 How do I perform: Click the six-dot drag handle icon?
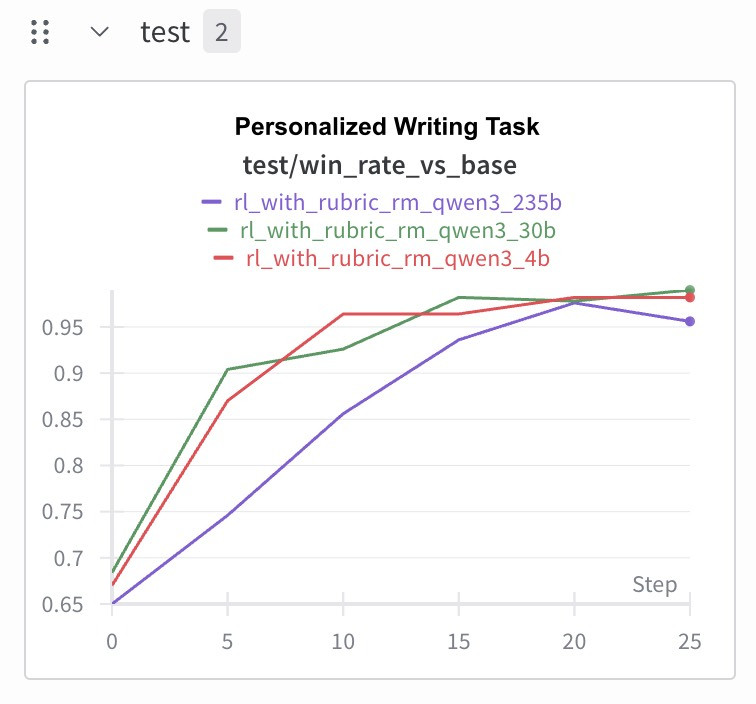tap(40, 32)
